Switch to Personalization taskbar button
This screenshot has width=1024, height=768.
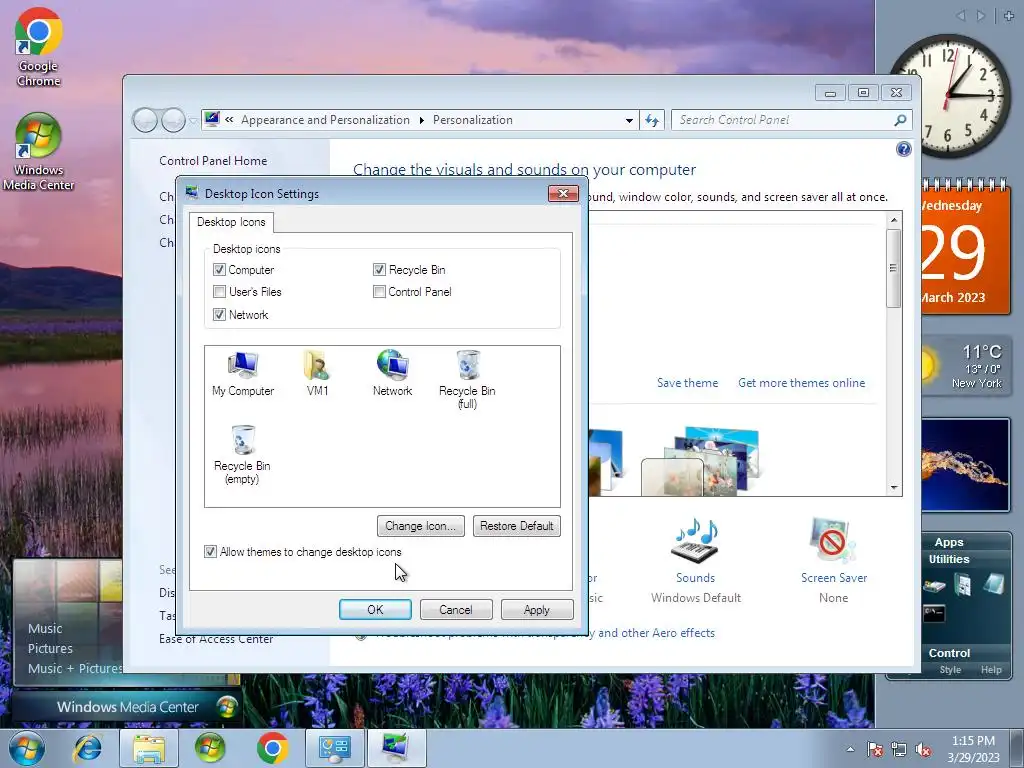(396, 748)
